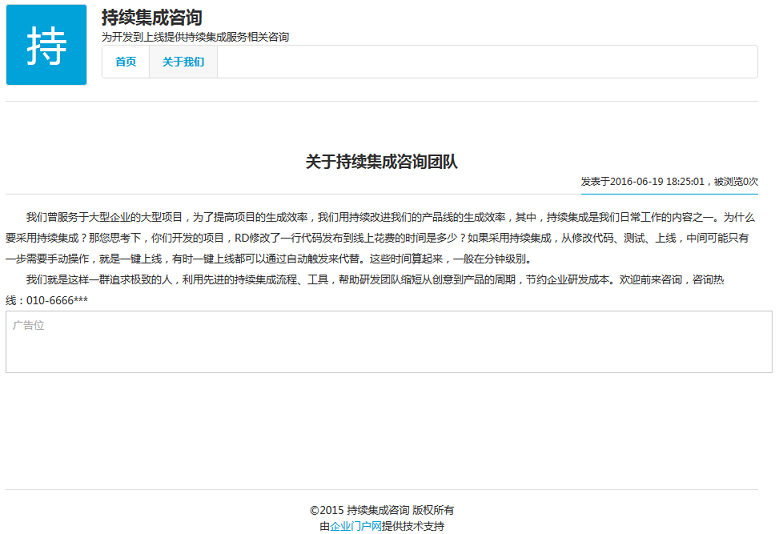The height and width of the screenshot is (534, 779).
Task: Click the 发表于2016-06-19 18:25:01 publish info
Action: coord(669,181)
